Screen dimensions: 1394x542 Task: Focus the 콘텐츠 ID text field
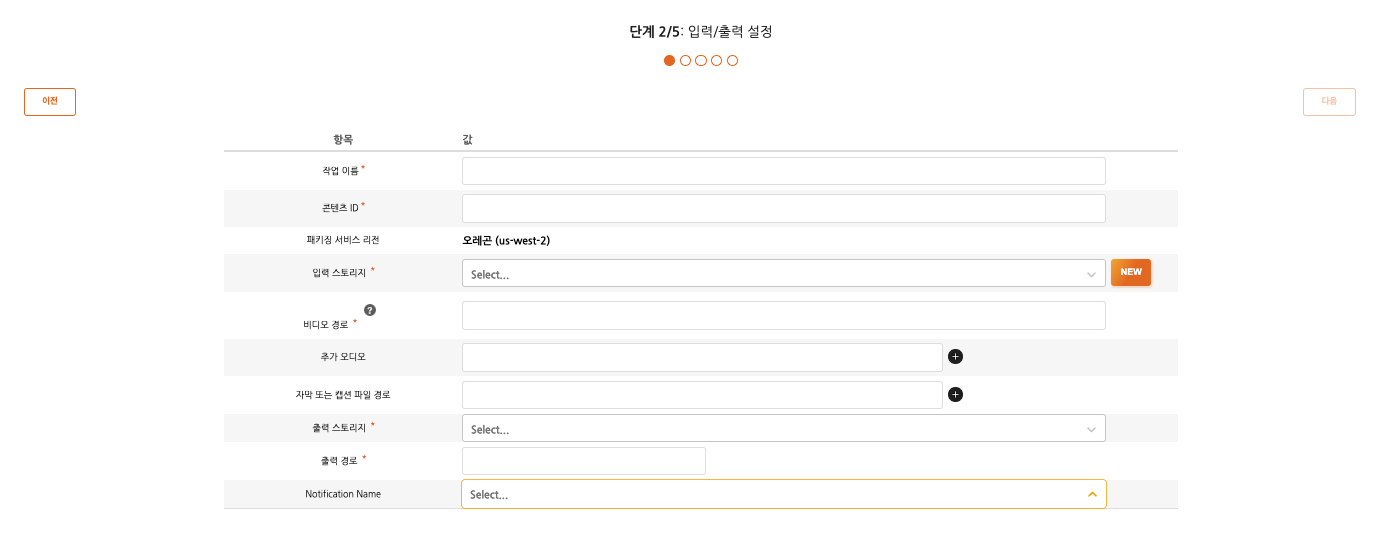(783, 208)
